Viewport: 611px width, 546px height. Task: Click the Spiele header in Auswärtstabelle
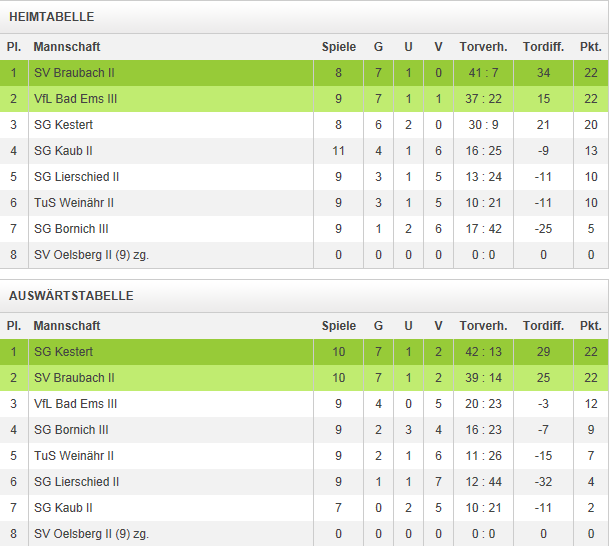pyautogui.click(x=339, y=326)
